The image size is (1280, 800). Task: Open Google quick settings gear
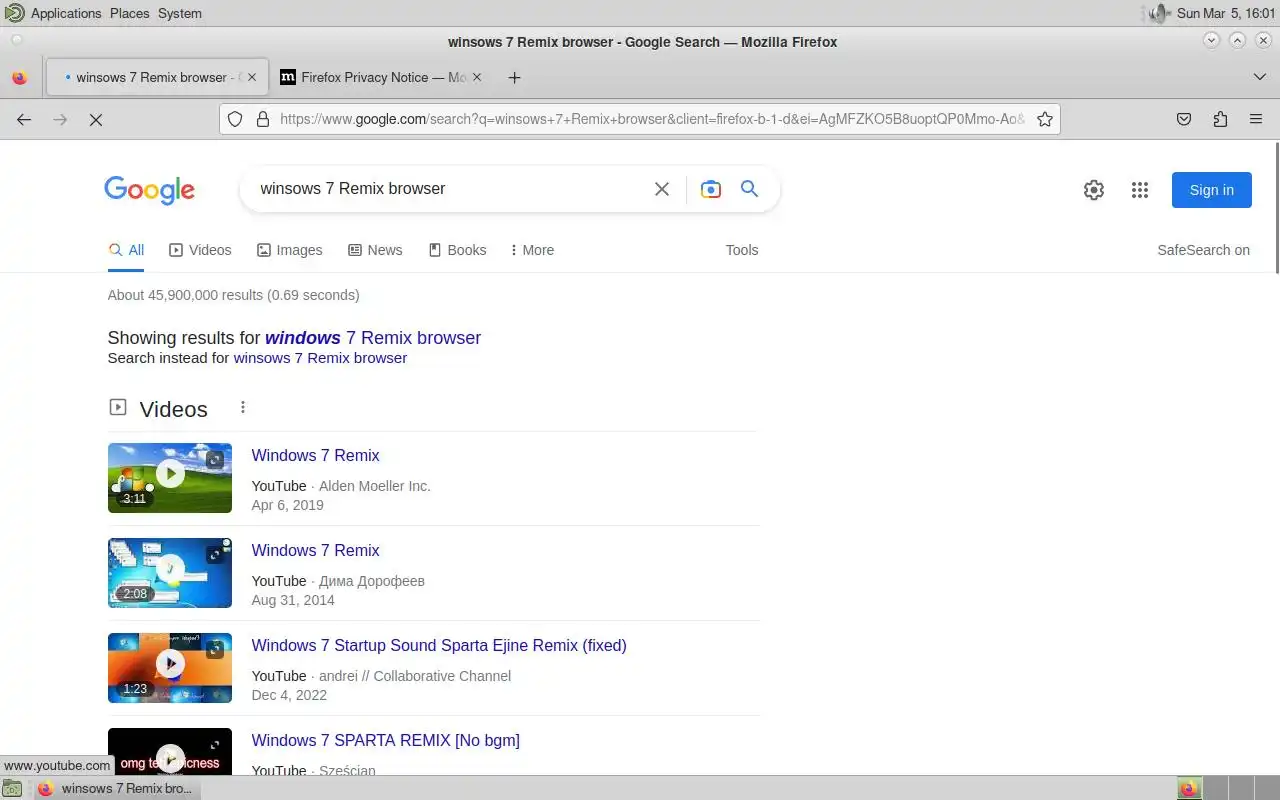[x=1094, y=190]
